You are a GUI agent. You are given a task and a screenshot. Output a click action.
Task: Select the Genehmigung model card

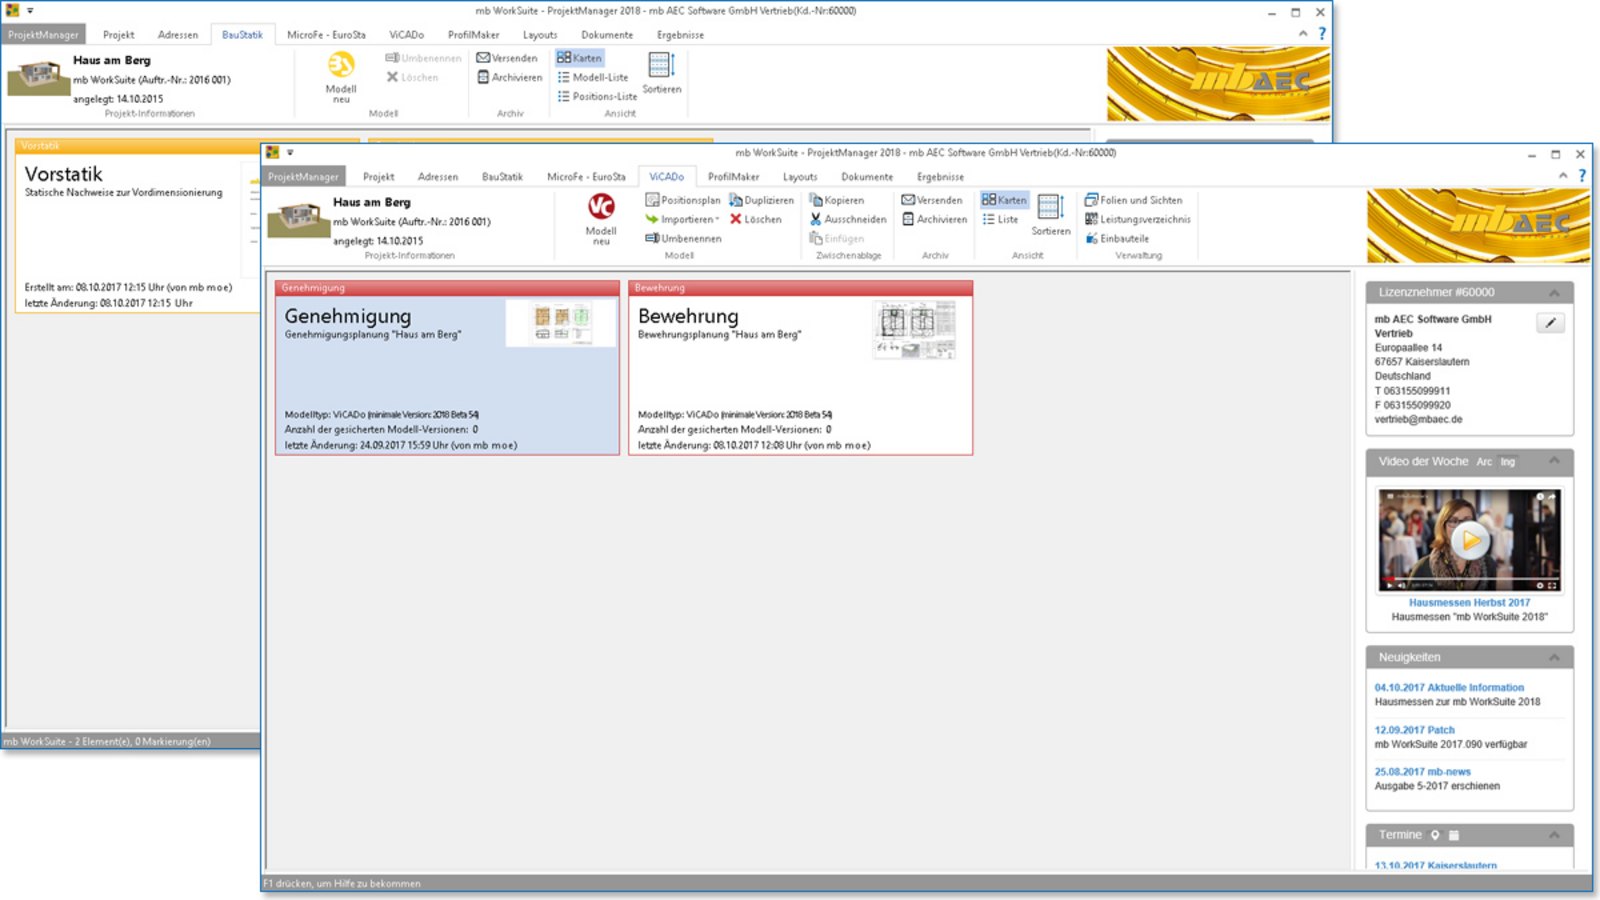[x=447, y=368]
